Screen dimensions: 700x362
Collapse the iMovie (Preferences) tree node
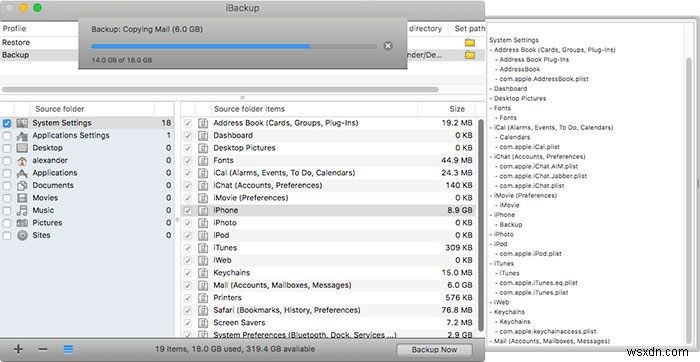(x=491, y=196)
